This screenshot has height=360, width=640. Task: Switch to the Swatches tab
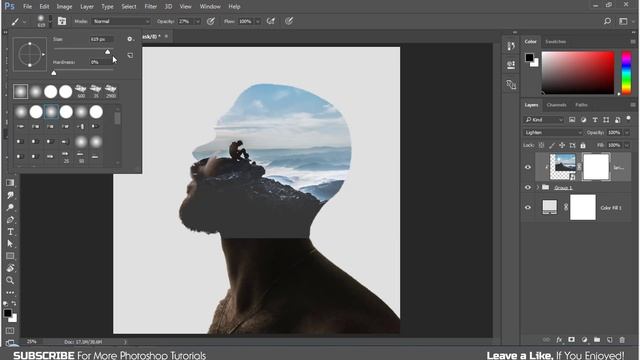(x=556, y=42)
